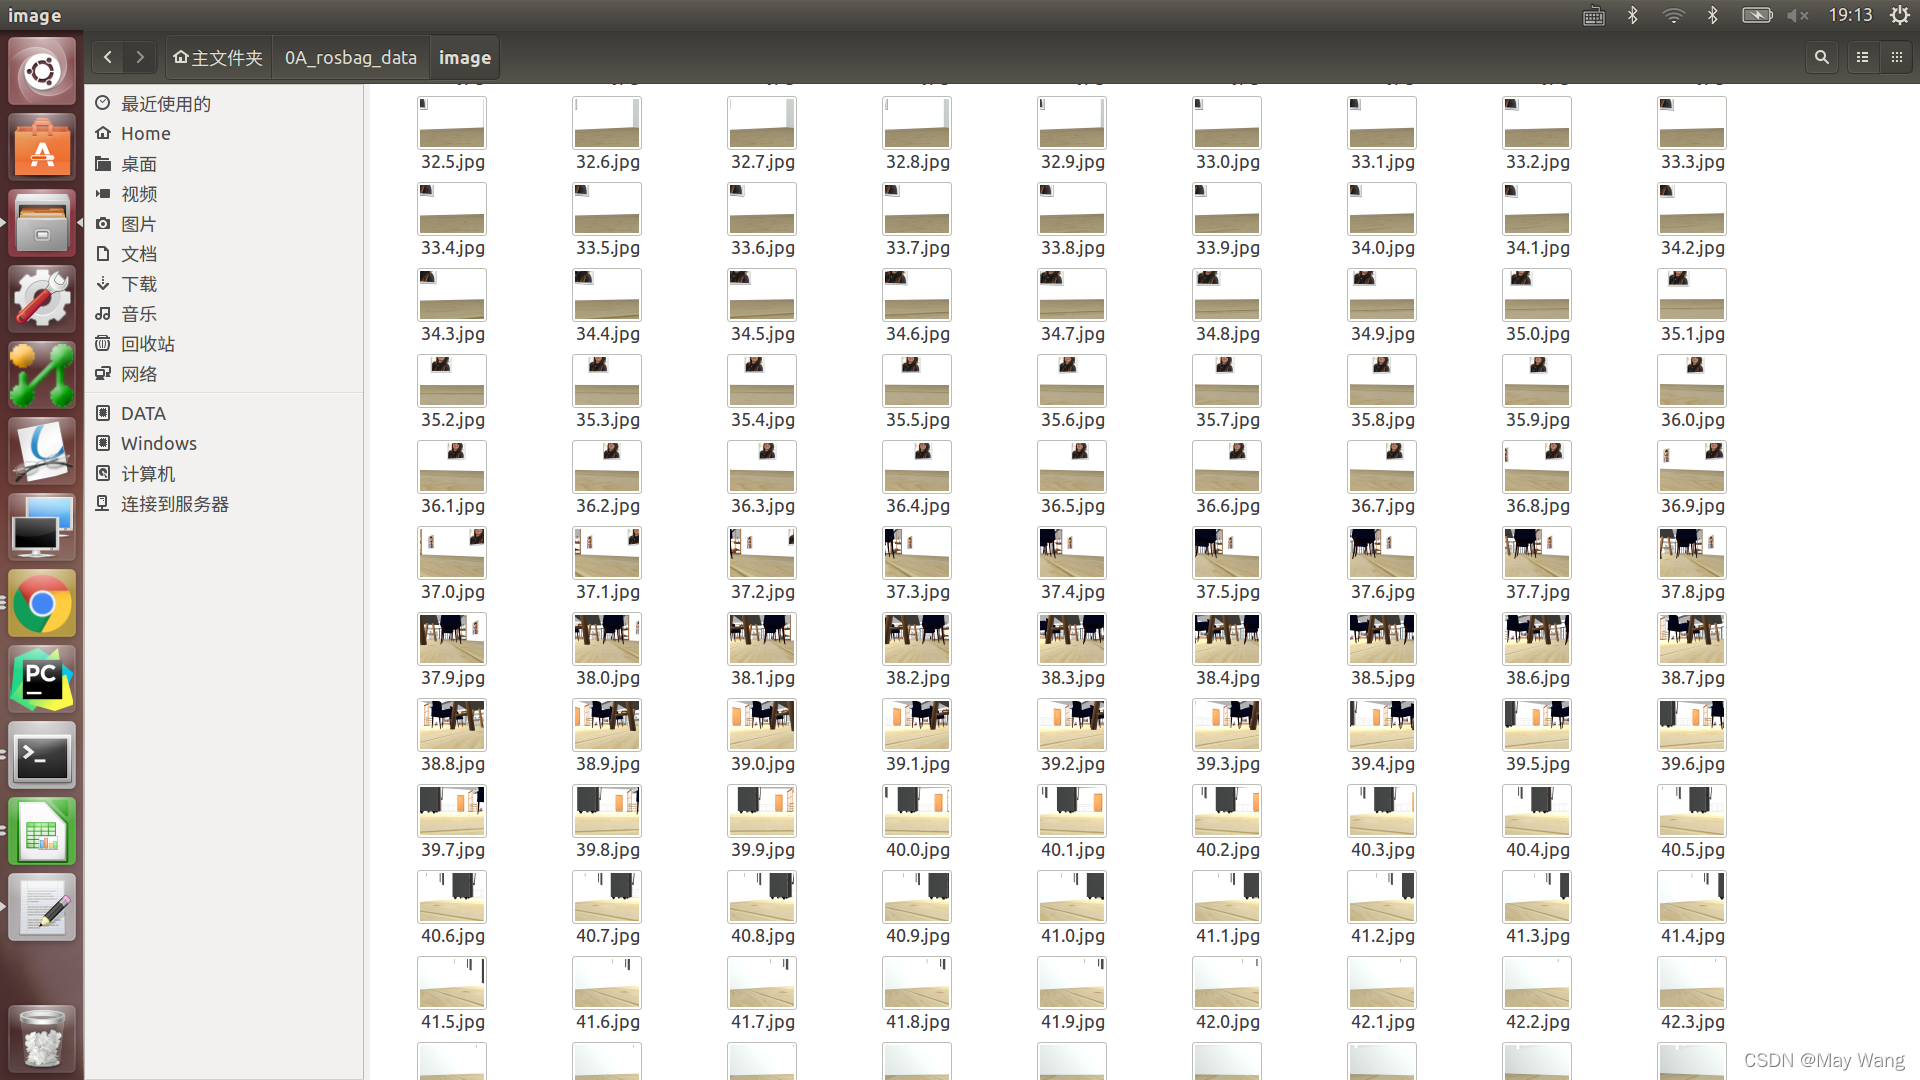Open PyCharm from the launcher
The height and width of the screenshot is (1080, 1920).
(42, 680)
